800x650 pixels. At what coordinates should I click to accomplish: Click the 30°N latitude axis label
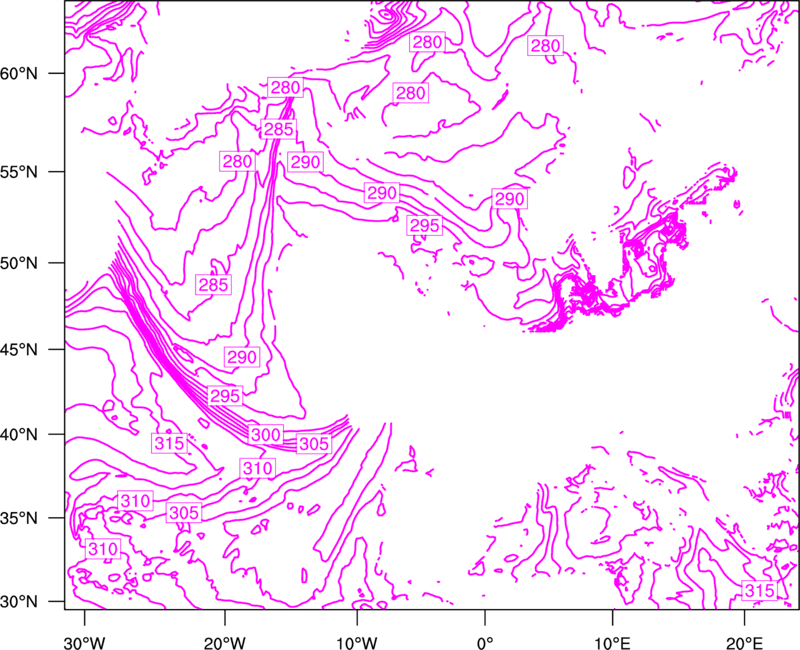(19, 602)
